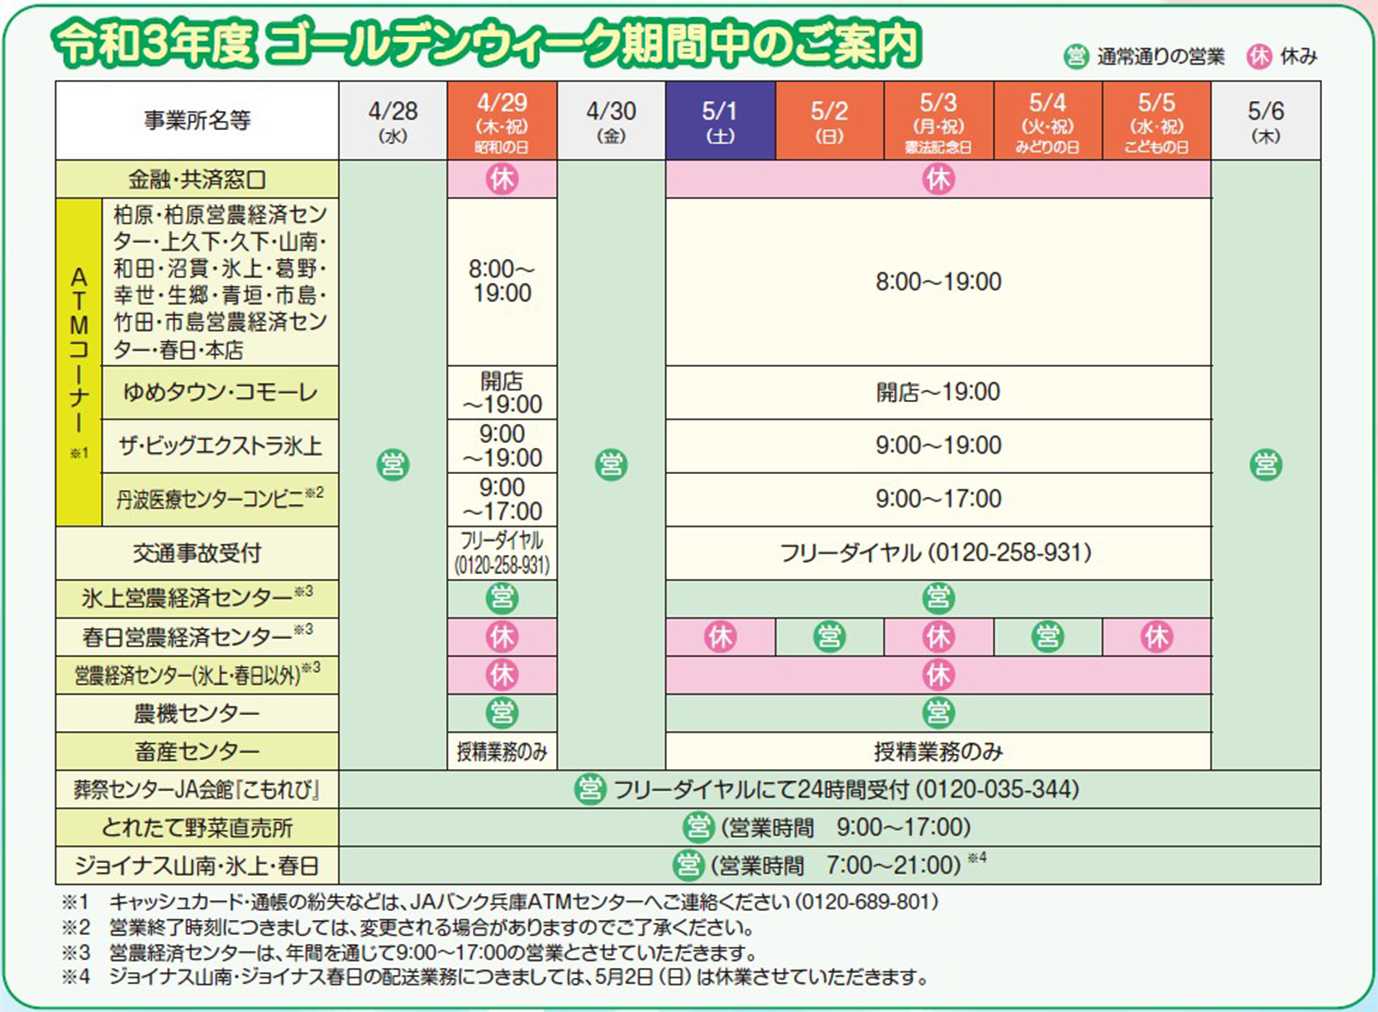1378x1012 pixels.
Task: Click the wide 9:00～17:00 cell for 丹波医療センターコンビニ
Action: 938,499
